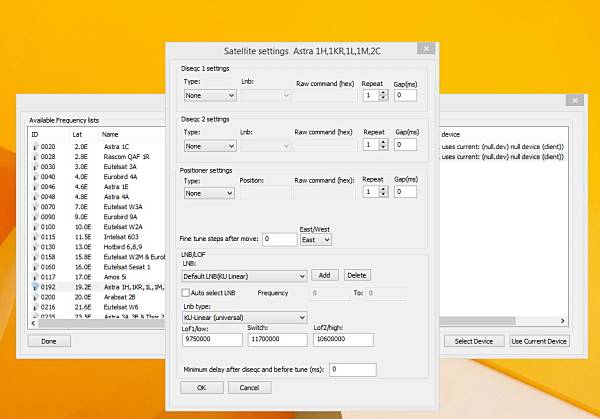The height and width of the screenshot is (419, 600).
Task: Click satellite icon for Amos 5i row
Action: [35, 277]
